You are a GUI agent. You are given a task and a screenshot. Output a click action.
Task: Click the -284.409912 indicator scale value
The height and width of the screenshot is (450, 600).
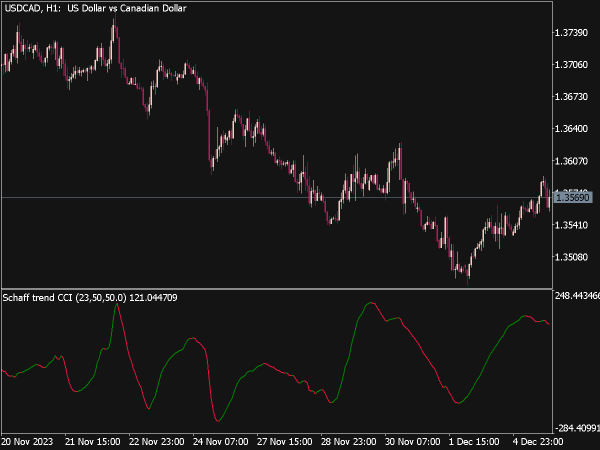(x=577, y=427)
